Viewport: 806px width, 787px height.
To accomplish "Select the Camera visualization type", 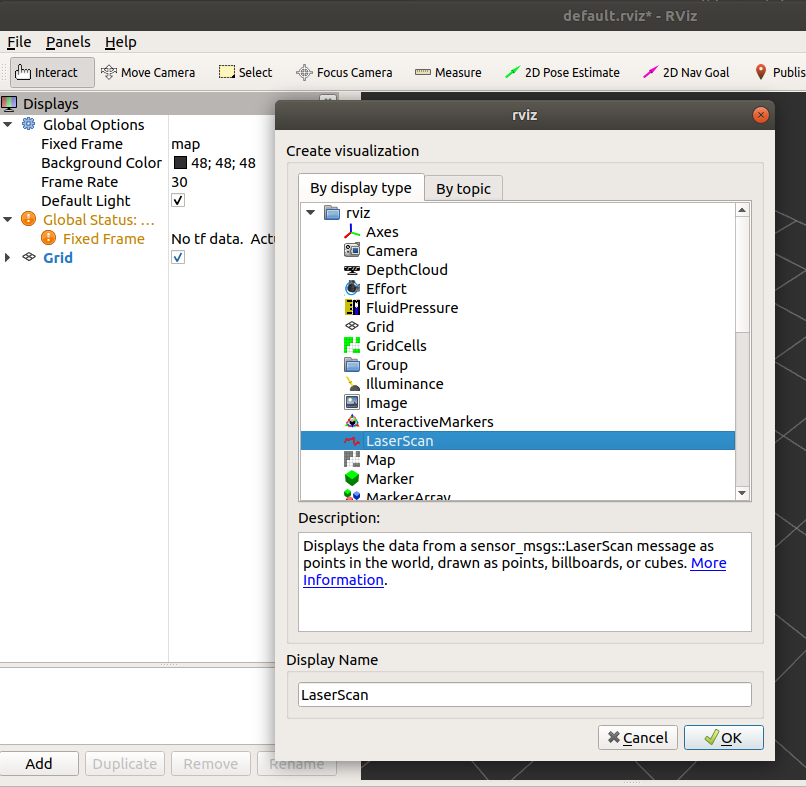I will pos(391,251).
